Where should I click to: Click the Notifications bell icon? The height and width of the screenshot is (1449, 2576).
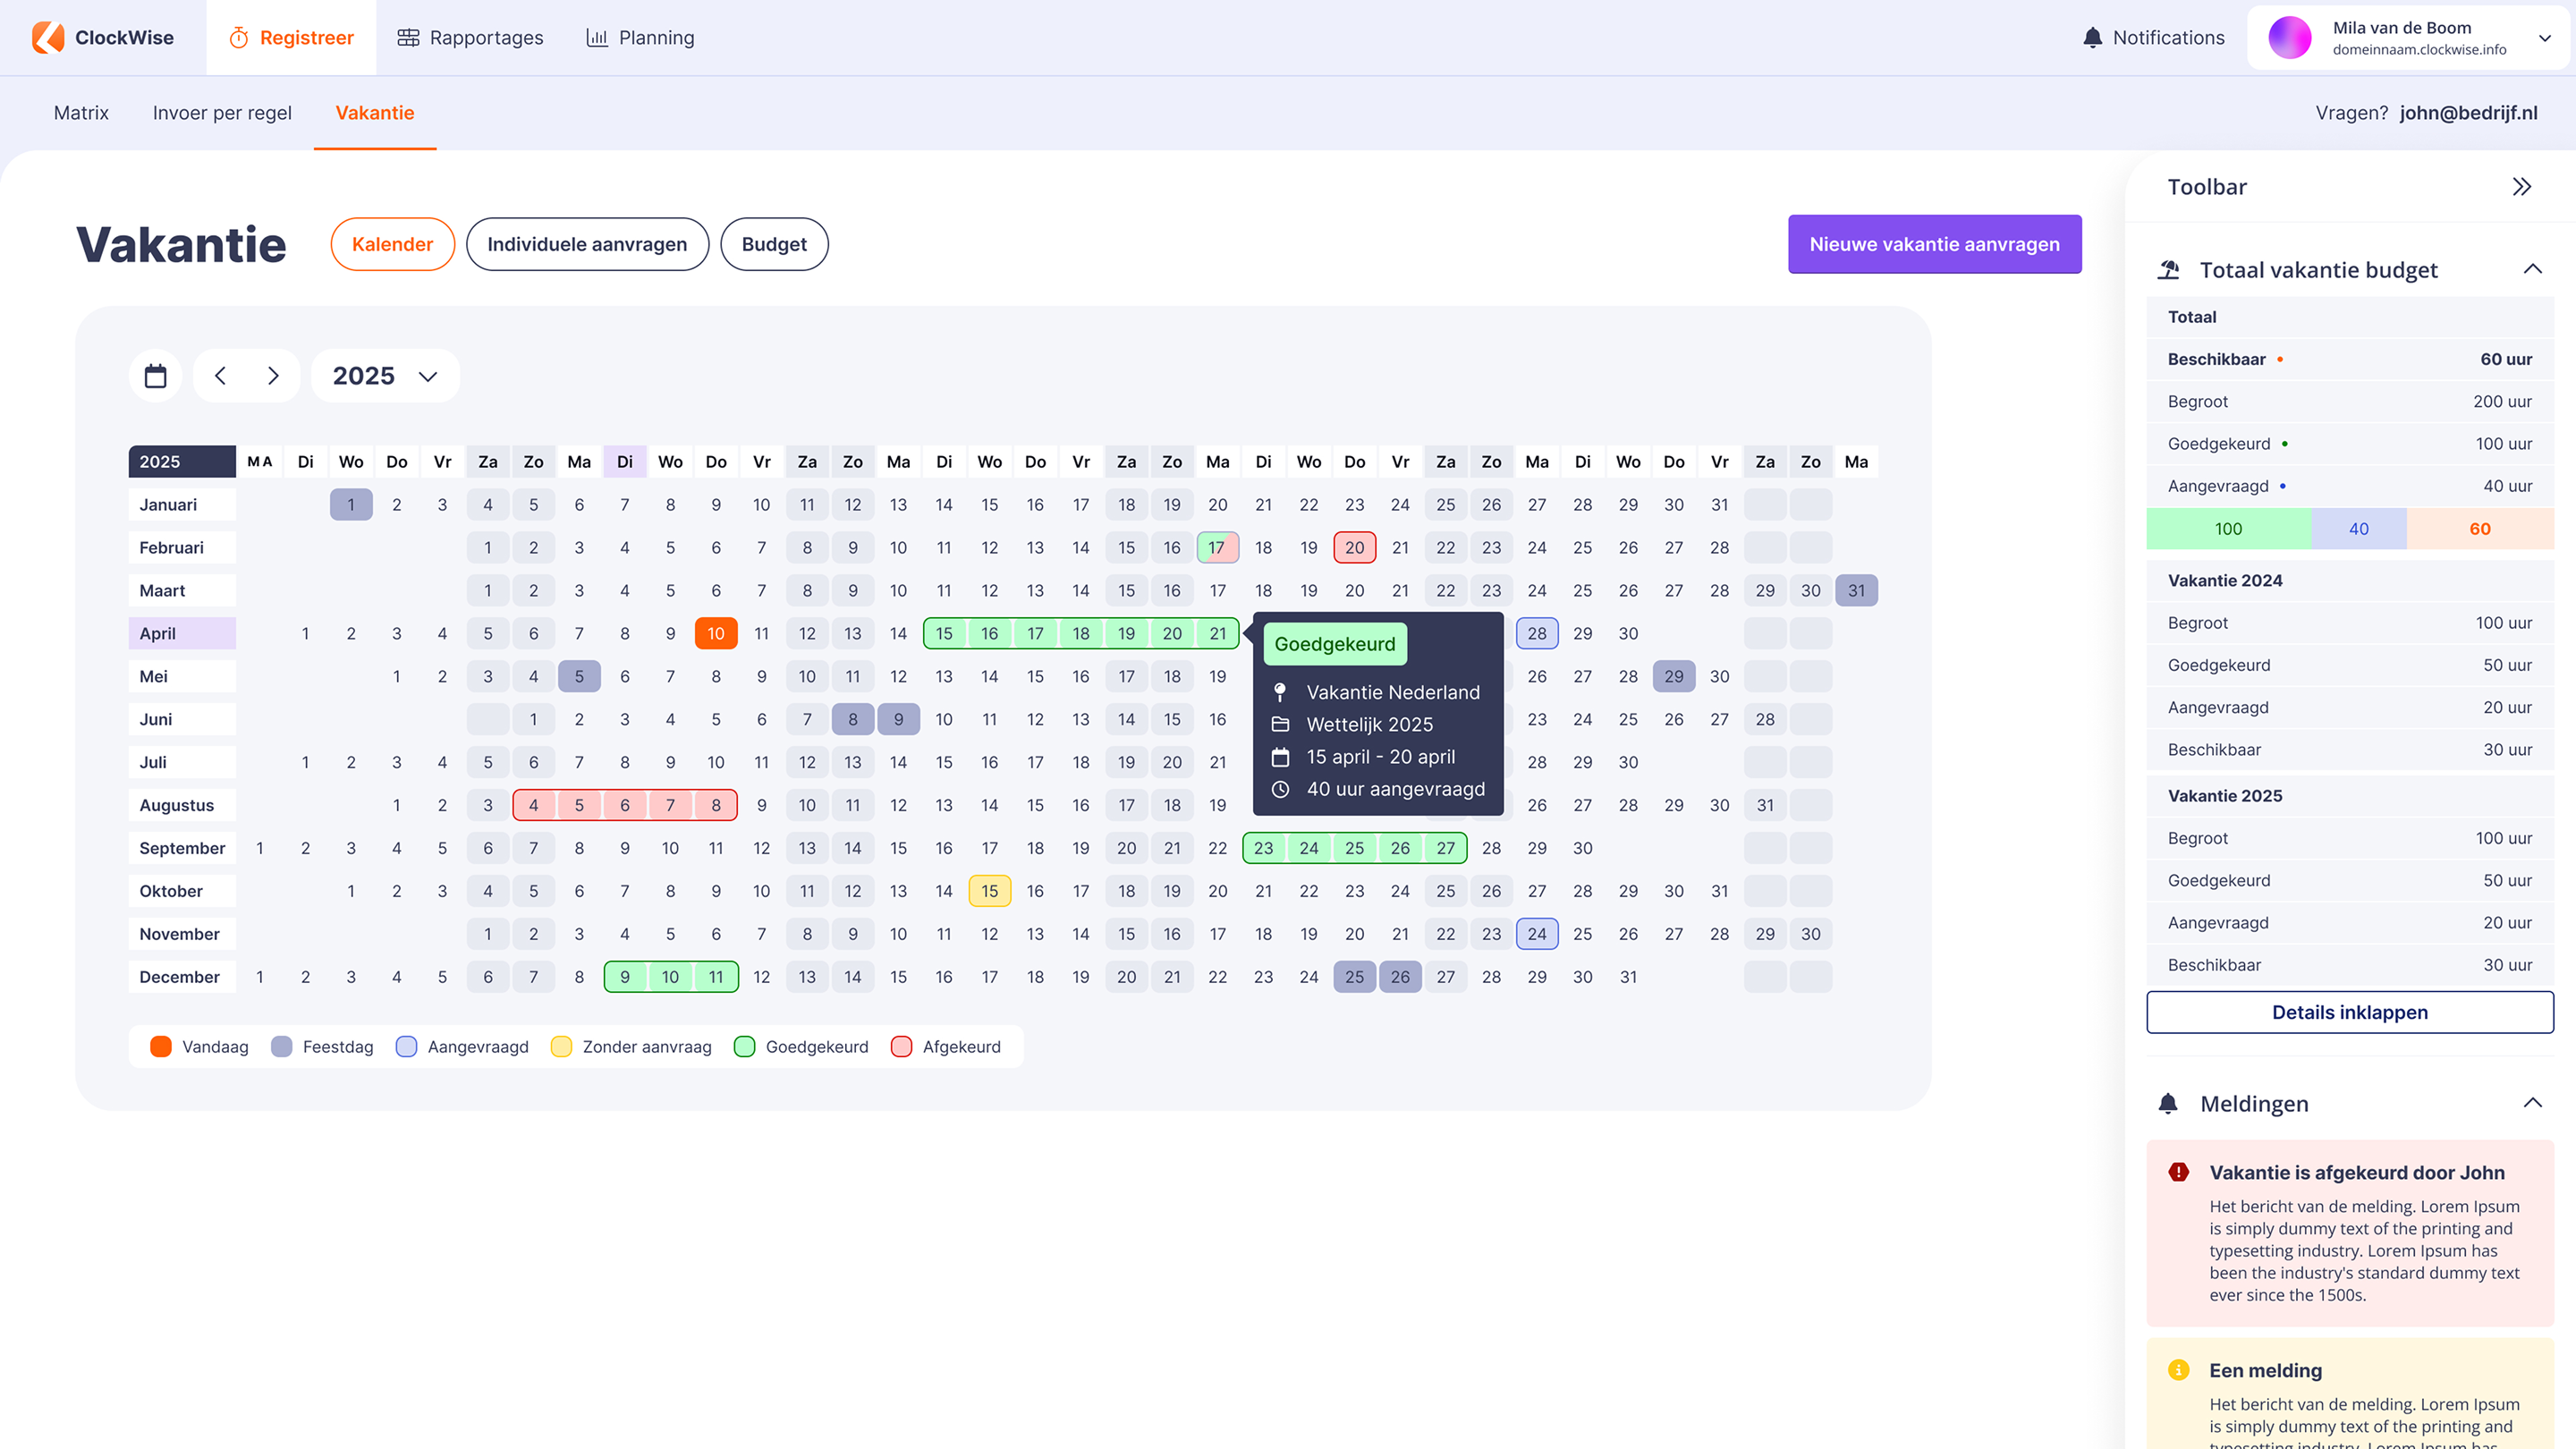coord(2092,37)
